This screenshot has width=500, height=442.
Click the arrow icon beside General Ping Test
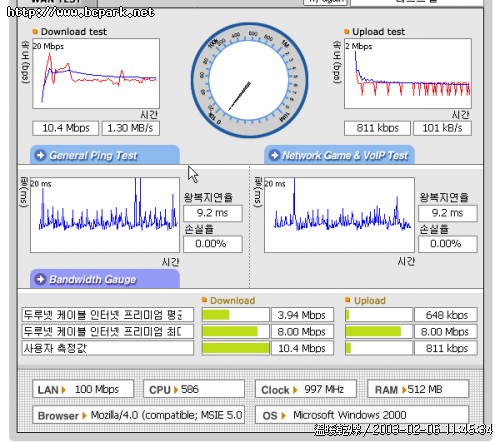(40, 155)
